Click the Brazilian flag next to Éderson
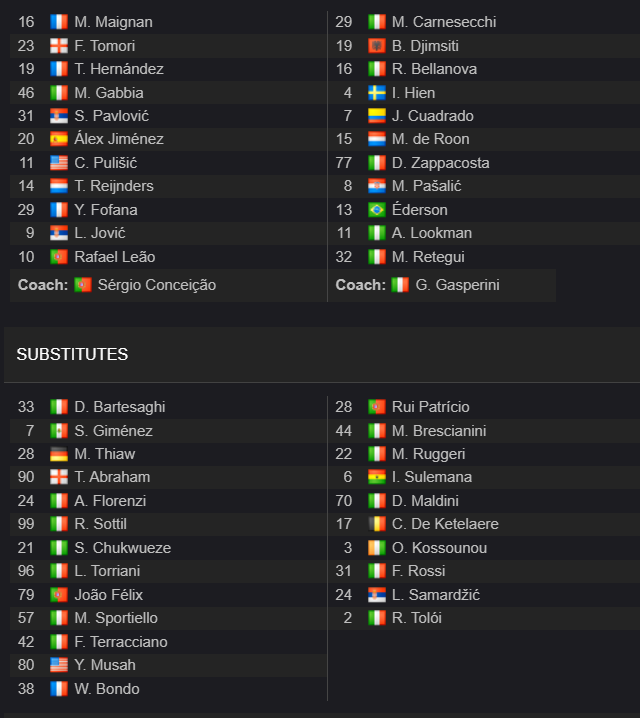The height and width of the screenshot is (718, 640). [377, 210]
